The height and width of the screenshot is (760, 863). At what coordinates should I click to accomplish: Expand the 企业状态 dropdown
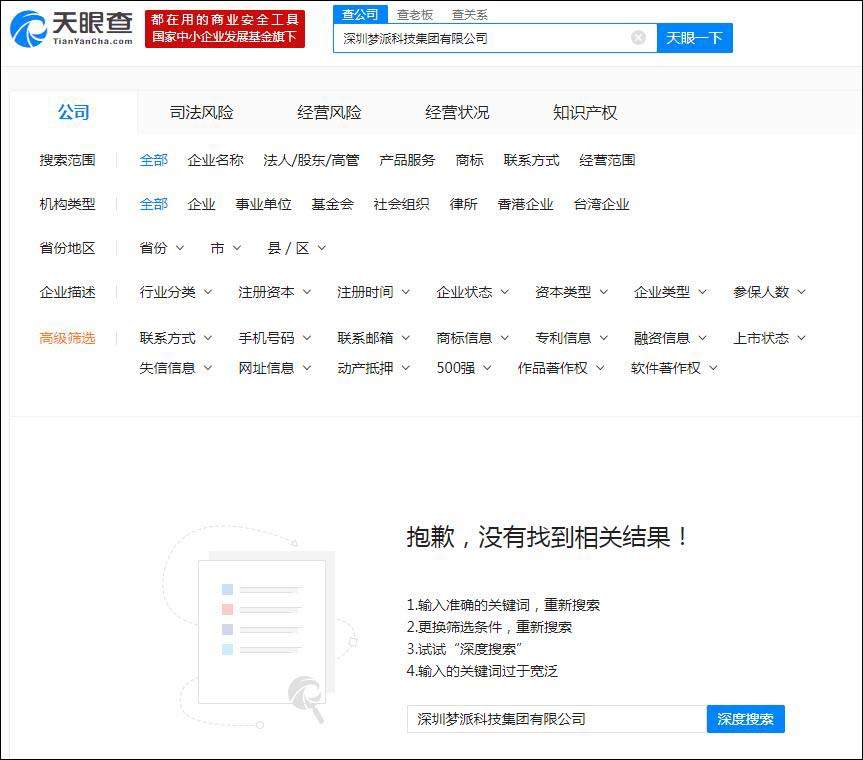(x=473, y=292)
